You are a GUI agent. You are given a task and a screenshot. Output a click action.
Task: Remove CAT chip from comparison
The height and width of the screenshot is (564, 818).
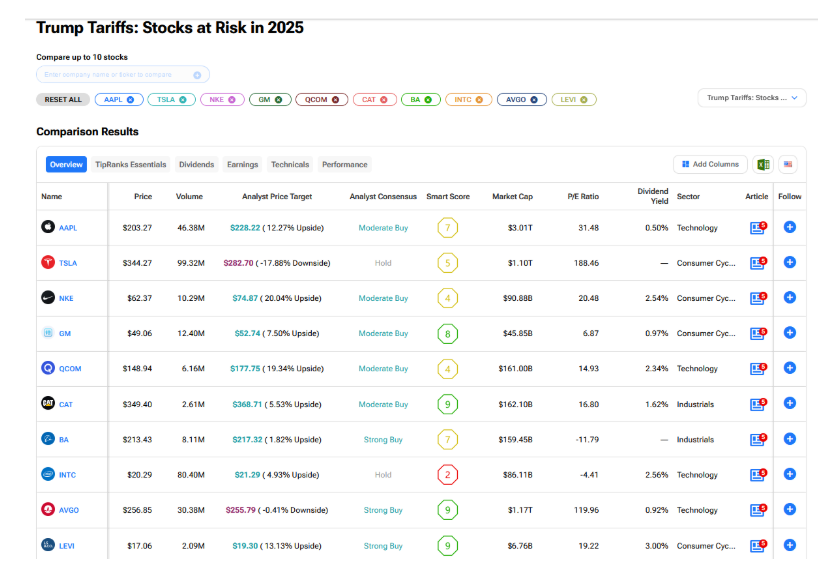tap(384, 100)
